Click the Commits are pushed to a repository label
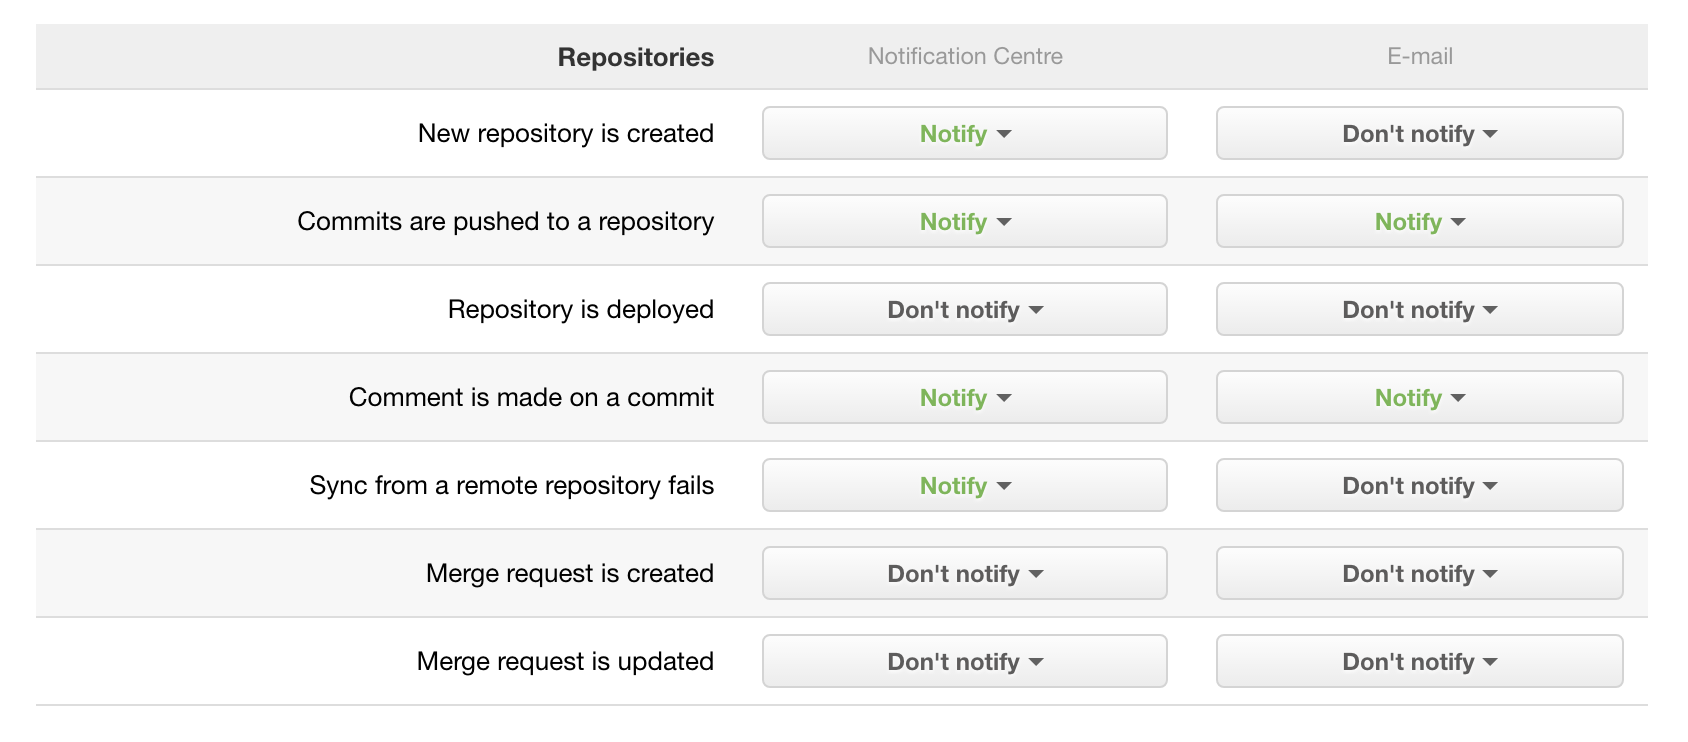Viewport: 1688px width, 742px height. click(505, 221)
